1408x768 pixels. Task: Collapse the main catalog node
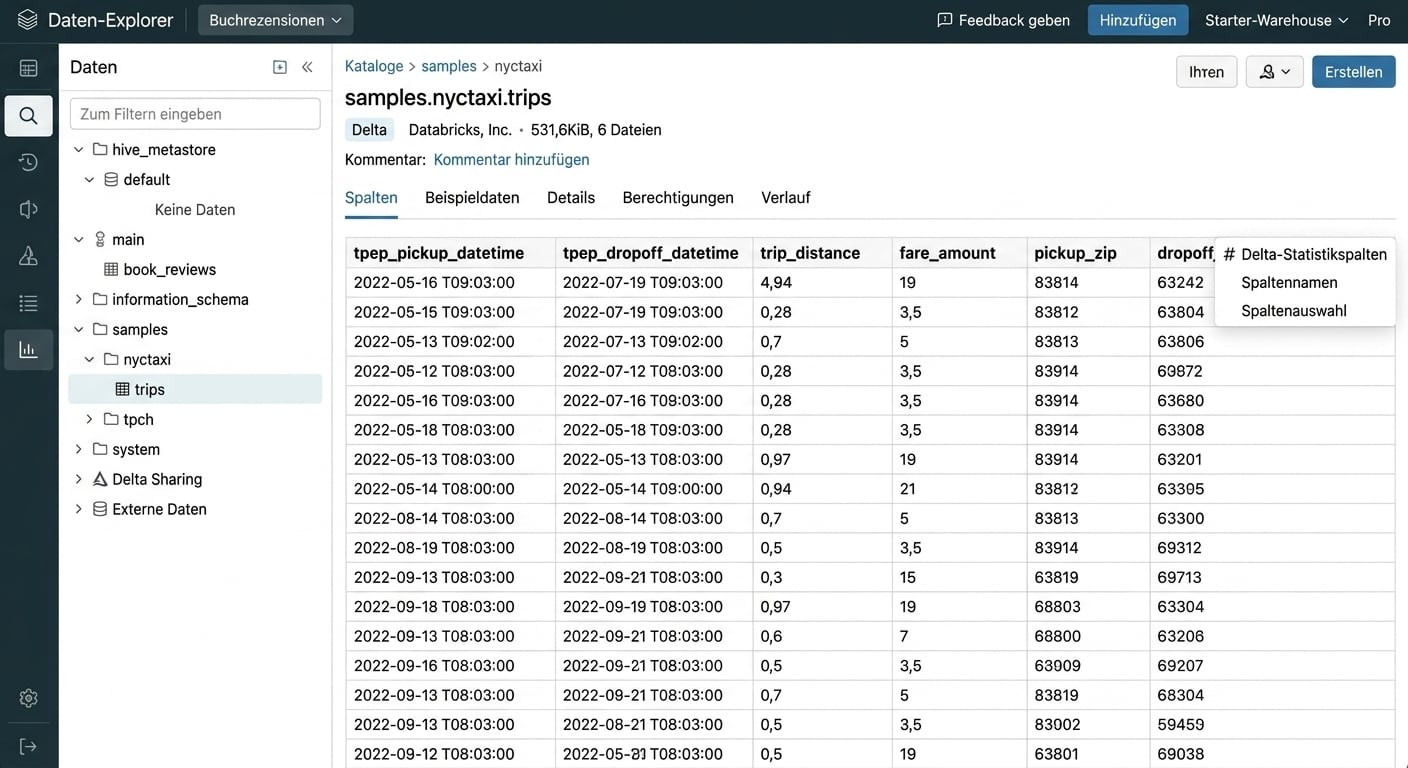[78, 239]
